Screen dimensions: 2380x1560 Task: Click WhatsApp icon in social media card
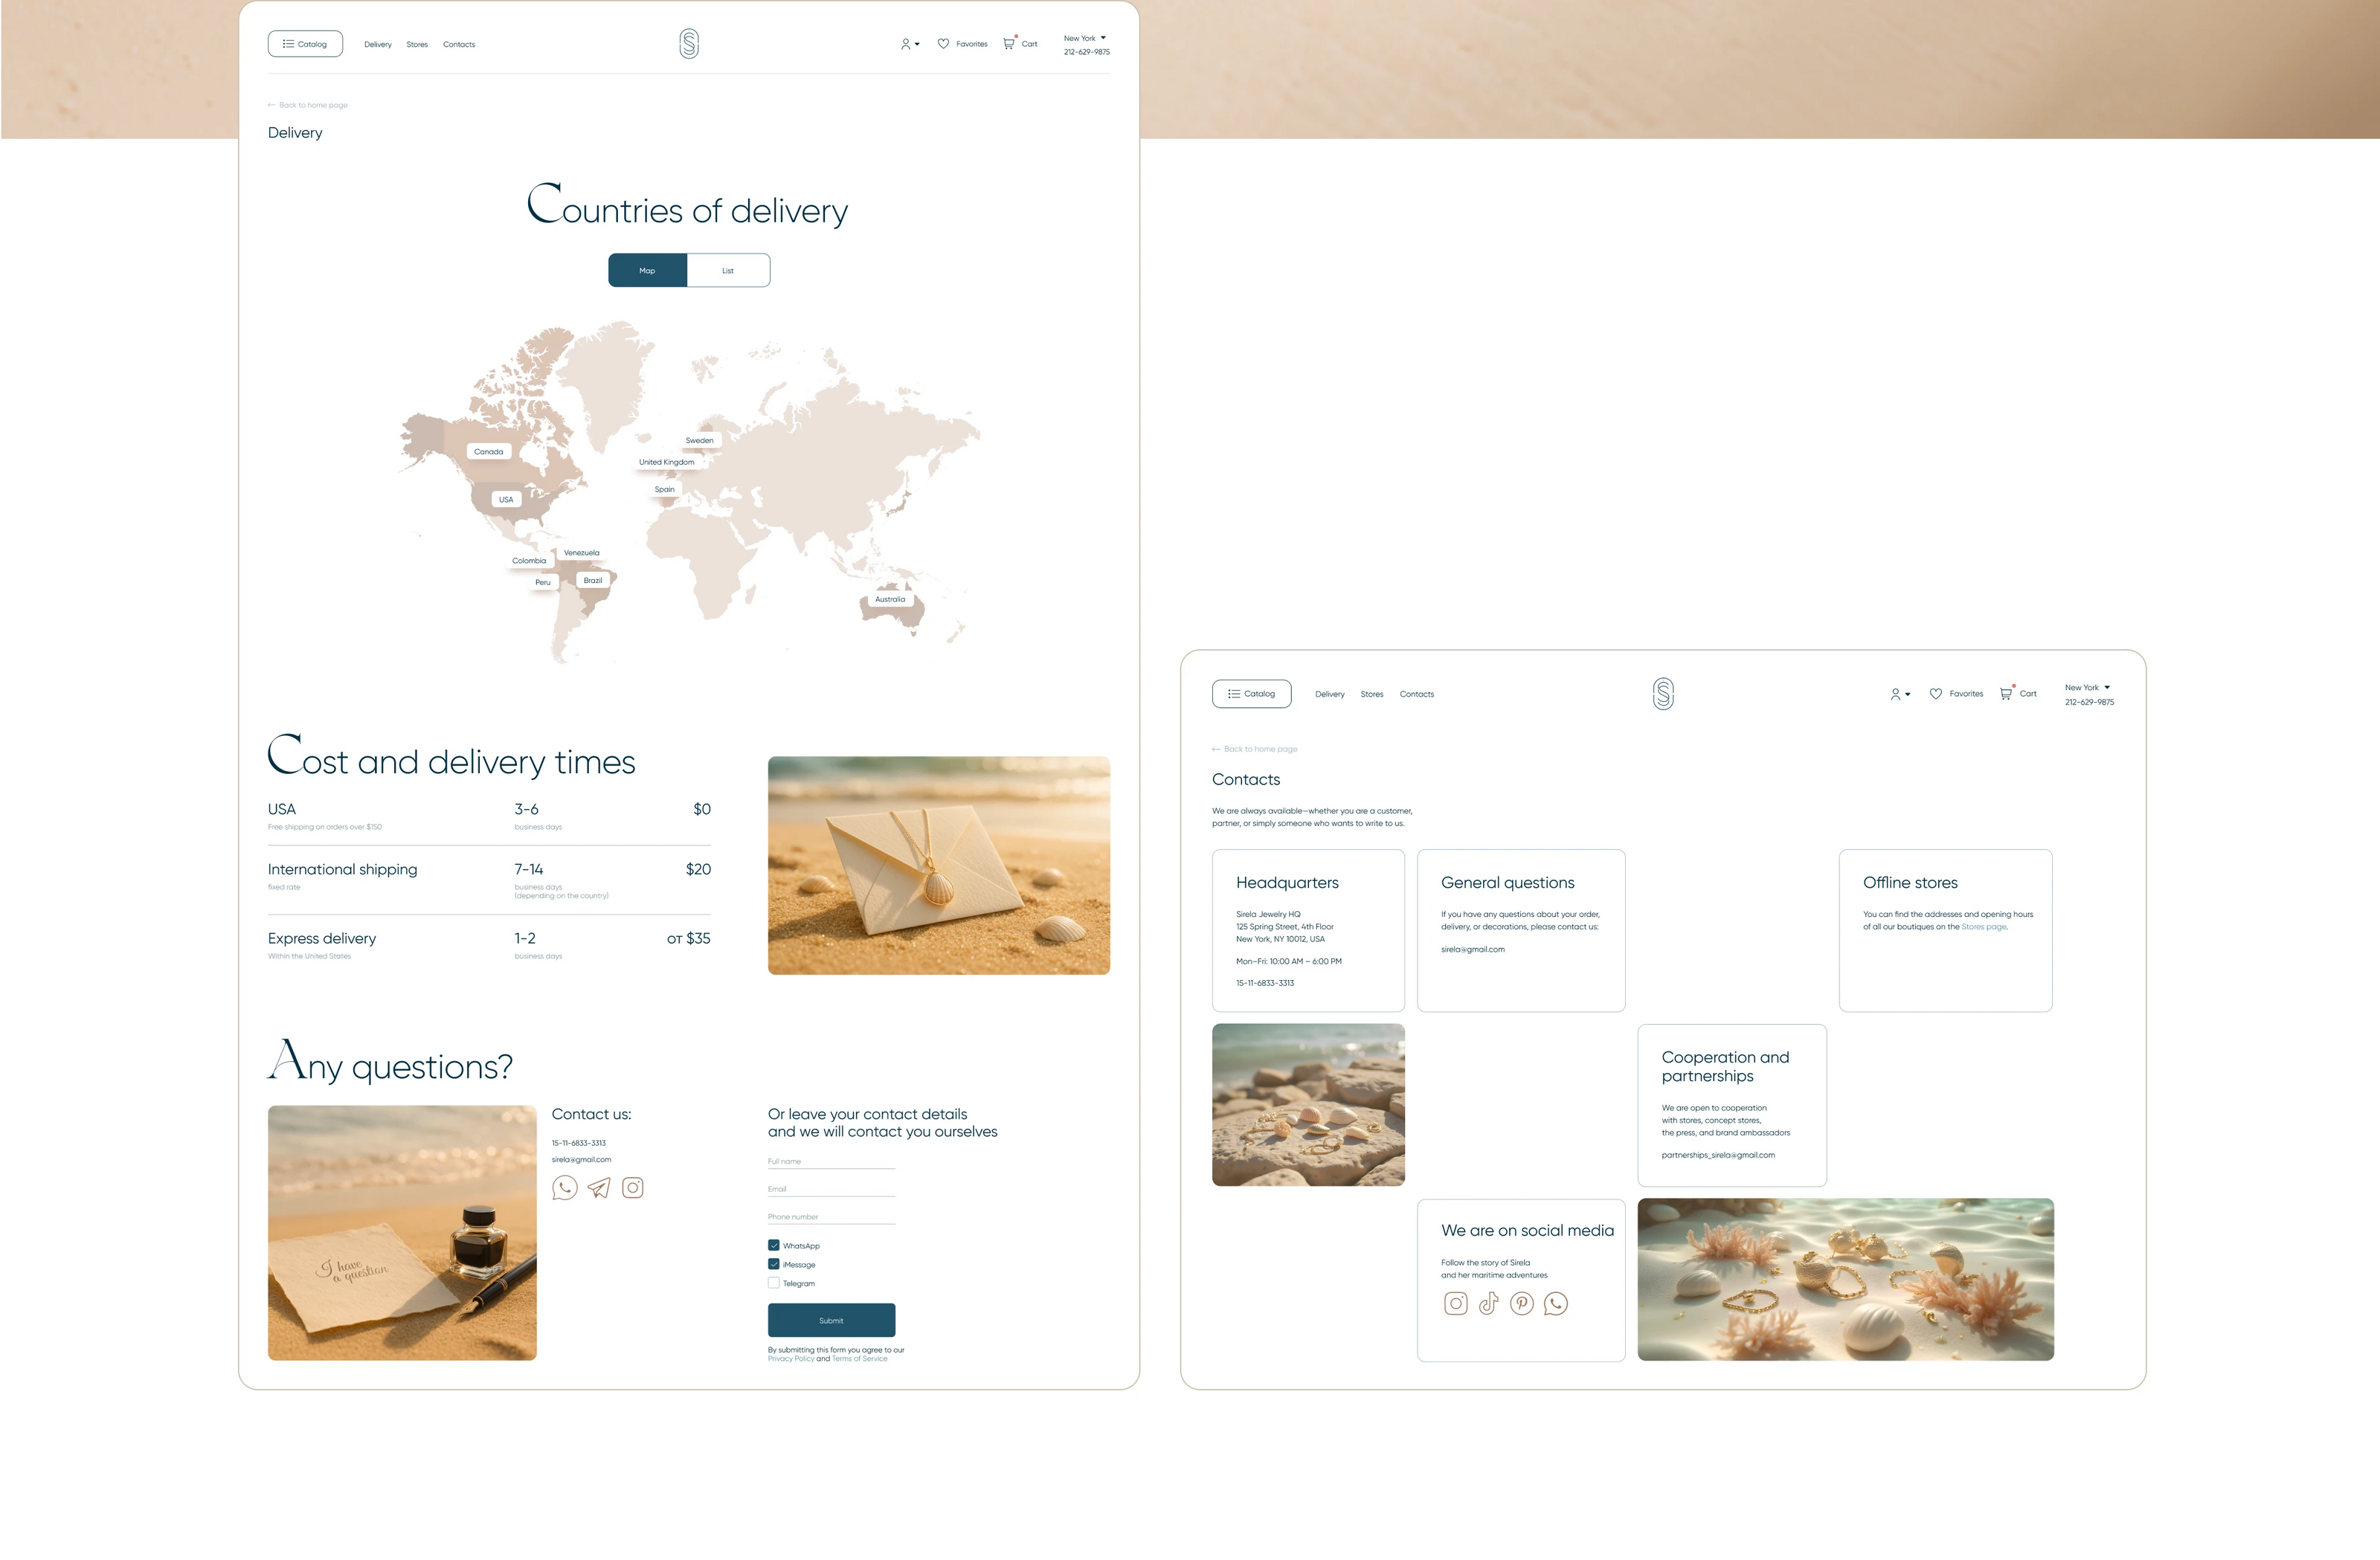pyautogui.click(x=1556, y=1303)
